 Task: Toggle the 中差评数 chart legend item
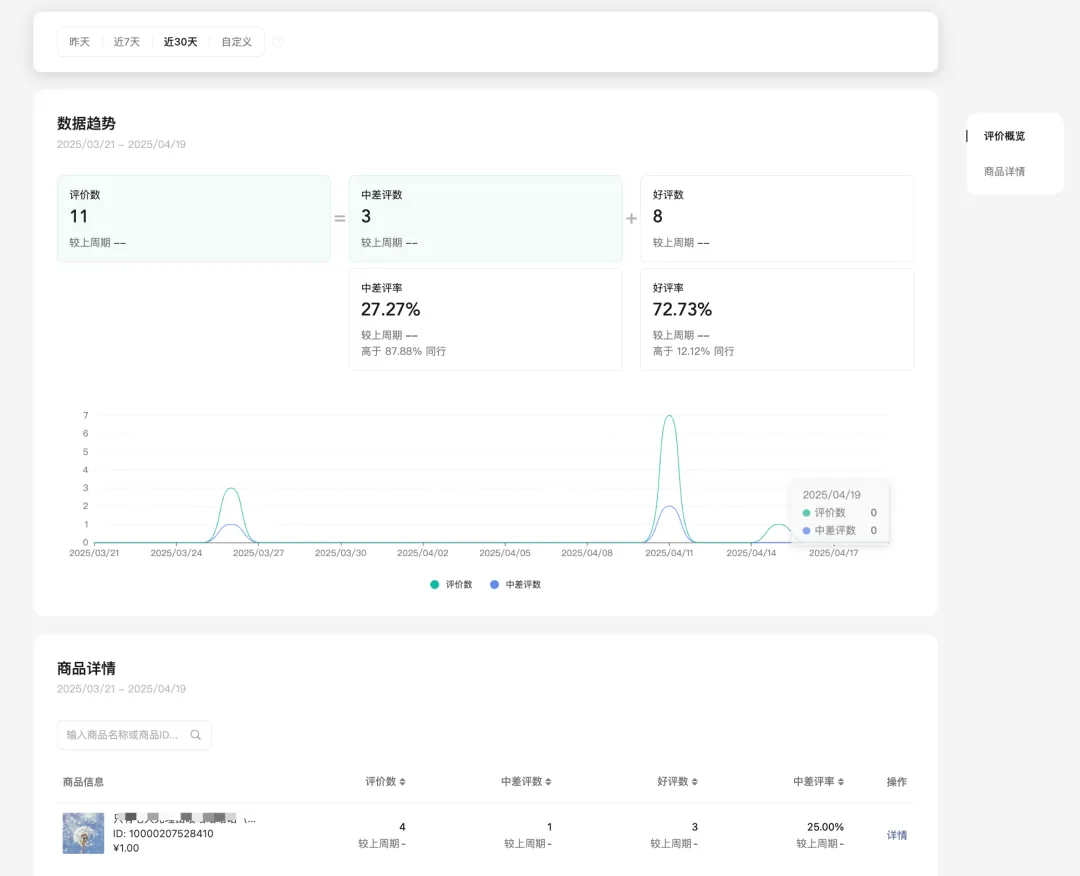[x=515, y=585]
